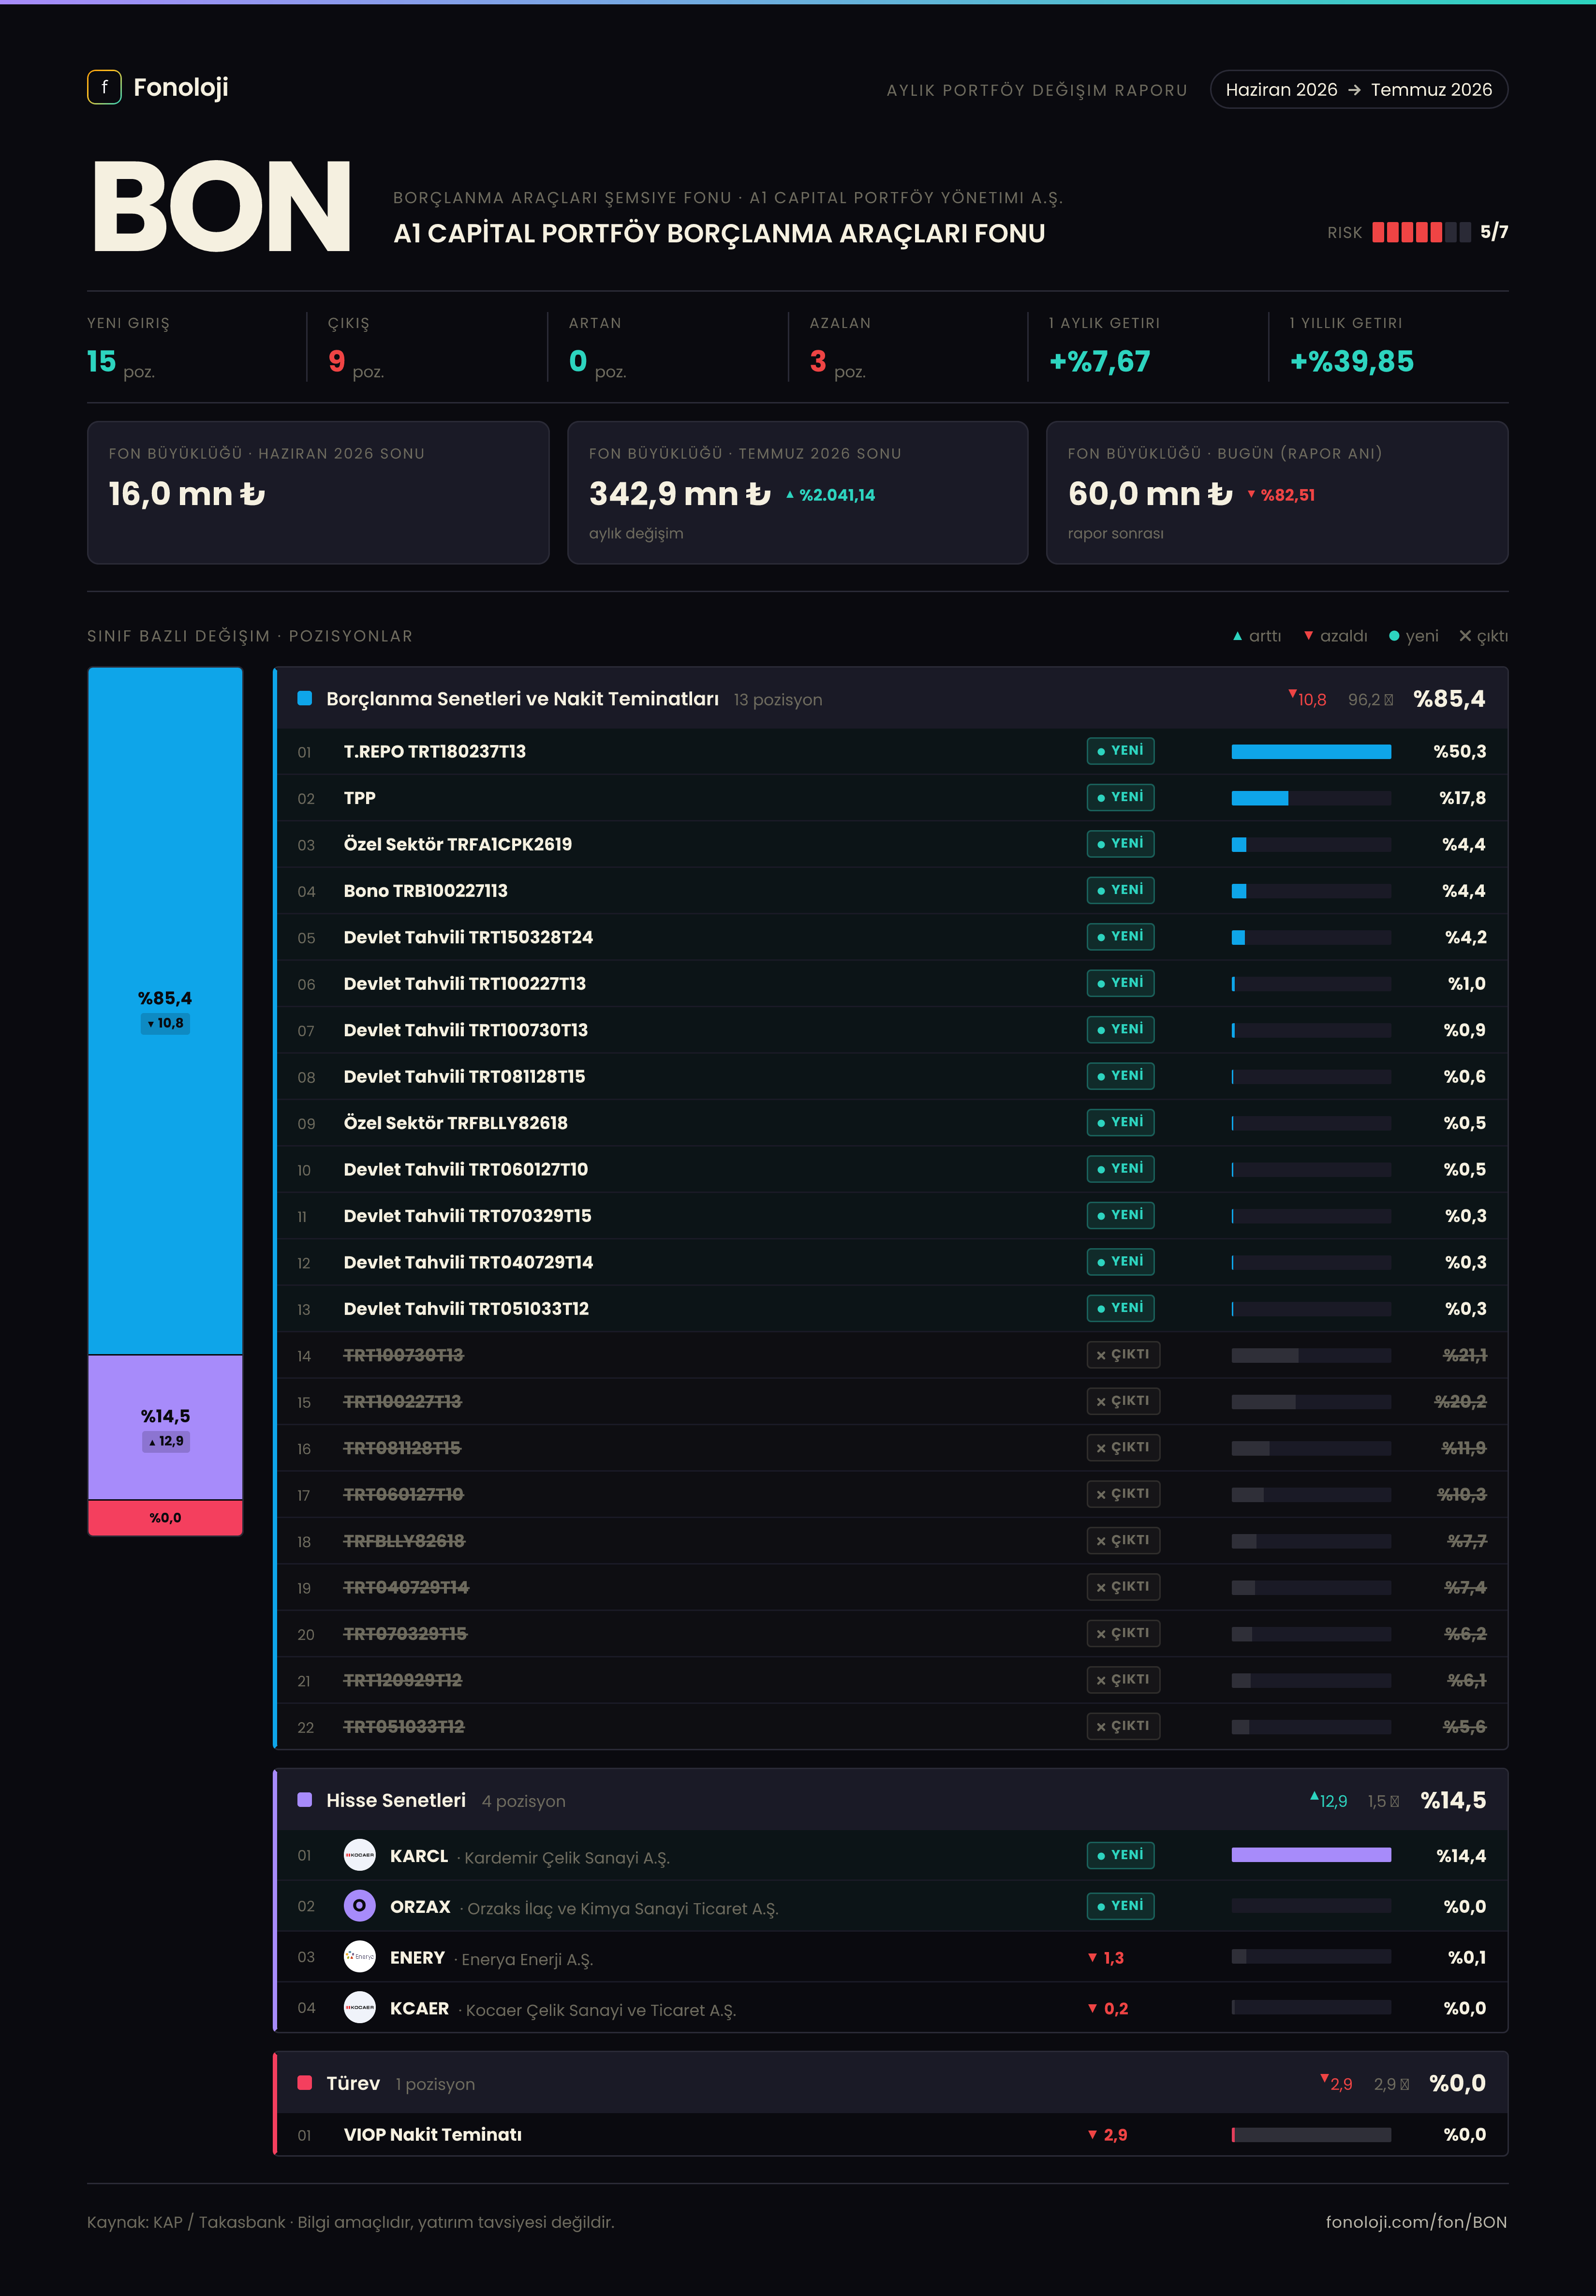Image resolution: width=1596 pixels, height=2296 pixels.
Task: Click the KCAER company logo
Action: [359, 2008]
